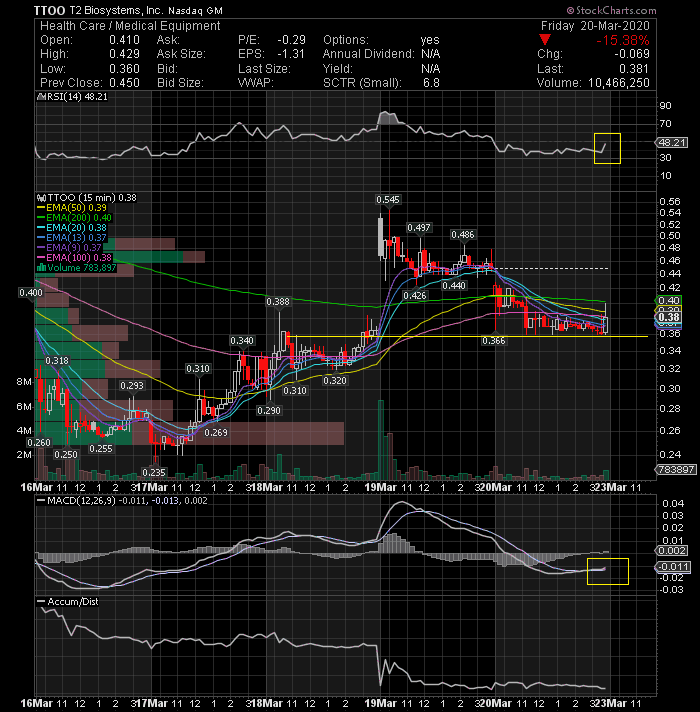The width and height of the screenshot is (700, 712).
Task: Click the 0.293 price label
Action: click(x=132, y=386)
